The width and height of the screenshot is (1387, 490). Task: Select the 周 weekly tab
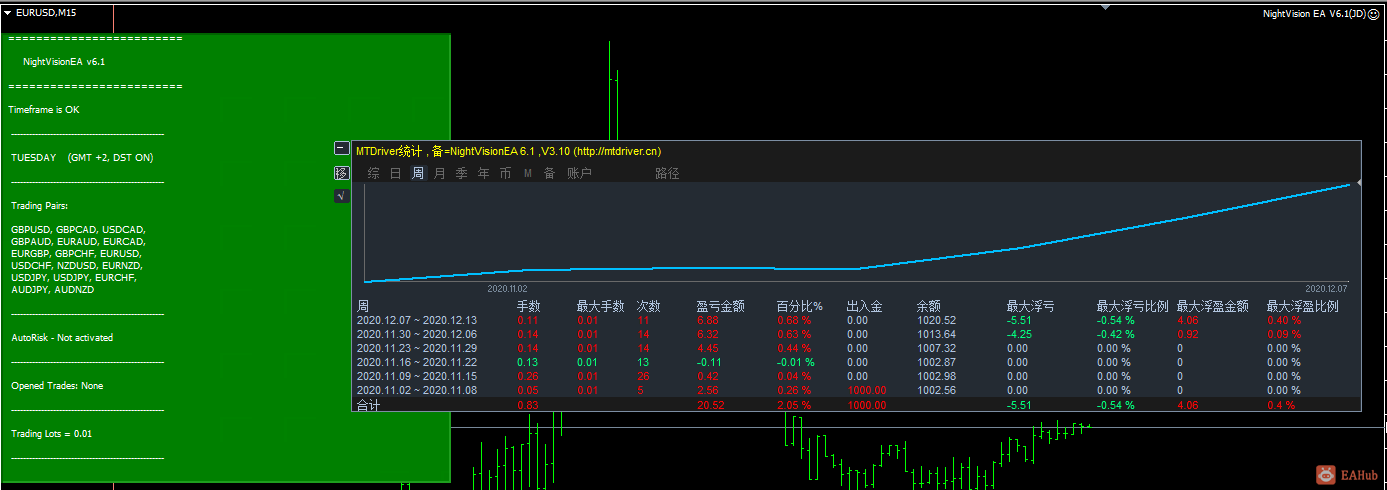pos(417,173)
